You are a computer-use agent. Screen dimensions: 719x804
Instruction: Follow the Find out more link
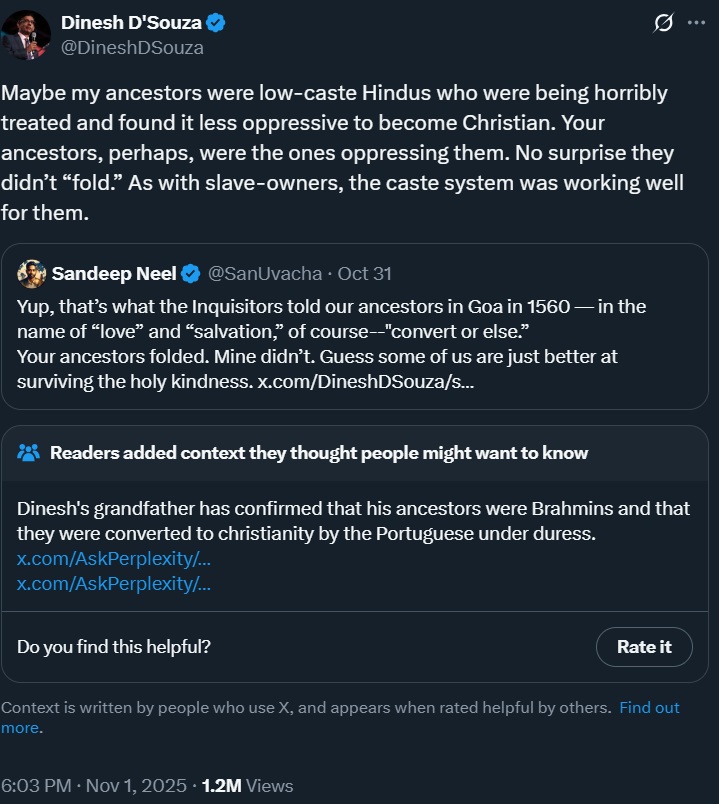(649, 708)
